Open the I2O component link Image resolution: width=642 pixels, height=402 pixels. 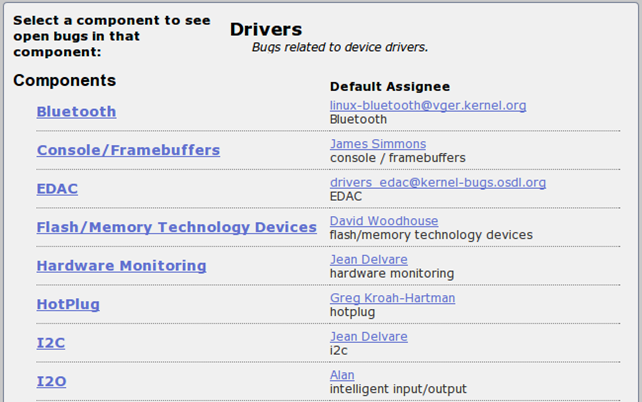pos(52,381)
